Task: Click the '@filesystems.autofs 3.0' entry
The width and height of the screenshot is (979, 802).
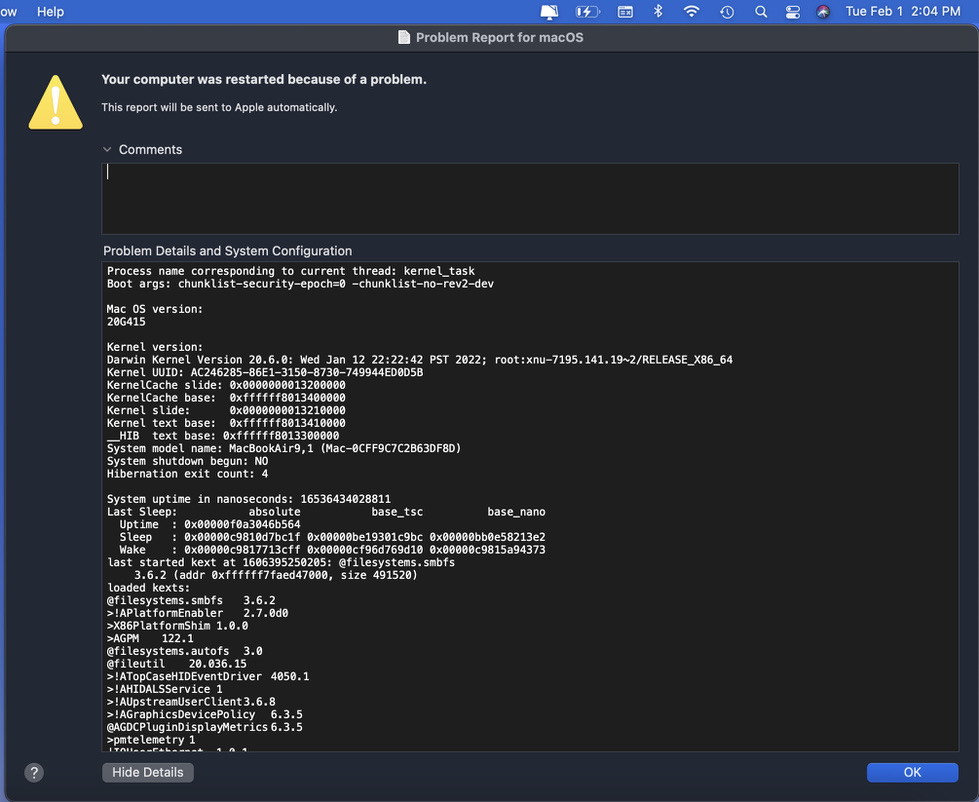Action: (x=185, y=651)
